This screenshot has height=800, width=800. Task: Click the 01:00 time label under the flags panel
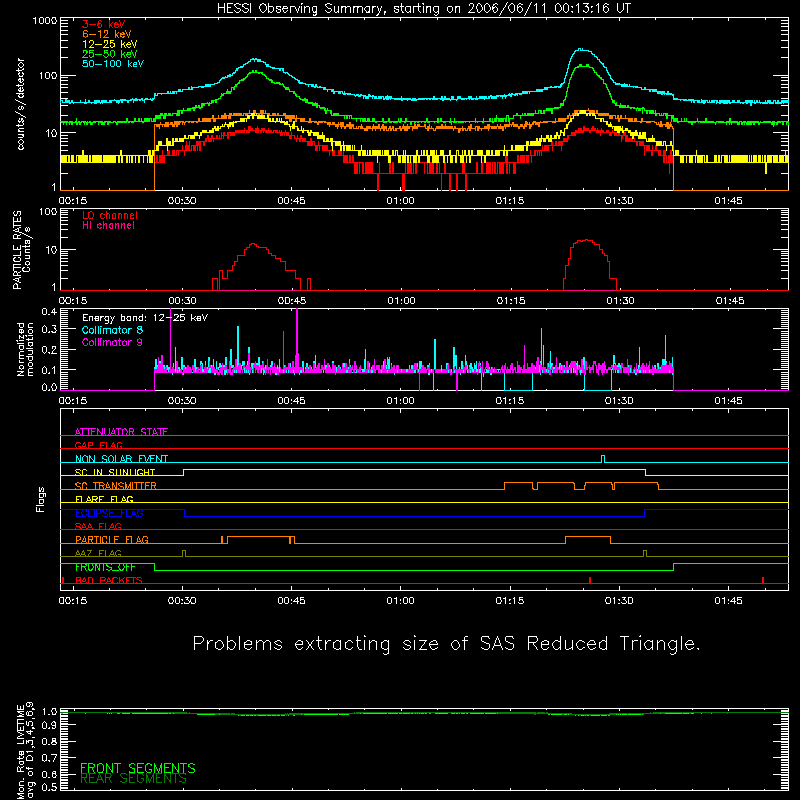click(x=401, y=601)
